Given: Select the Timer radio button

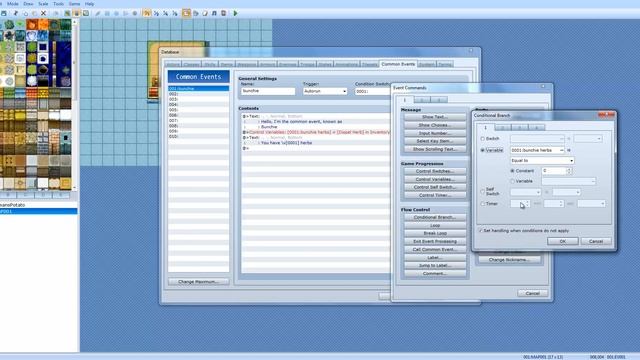Looking at the screenshot, I should coord(482,204).
